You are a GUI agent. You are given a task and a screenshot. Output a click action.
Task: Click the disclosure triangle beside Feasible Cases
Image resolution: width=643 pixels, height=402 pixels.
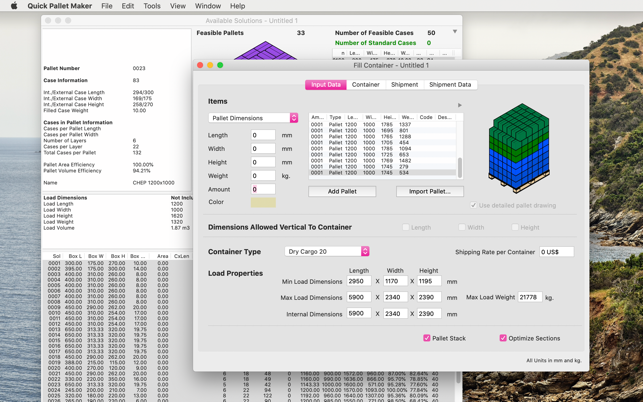coord(455,32)
